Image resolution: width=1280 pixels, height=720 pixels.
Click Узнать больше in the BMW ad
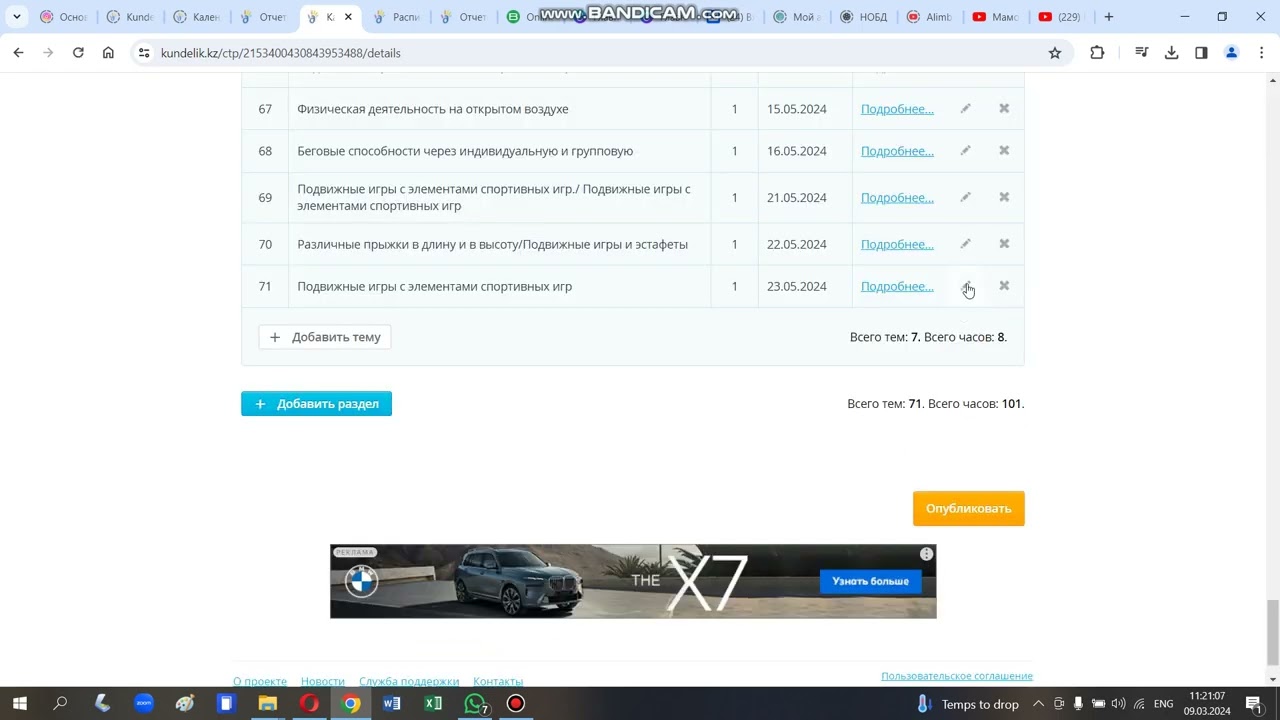tap(870, 581)
